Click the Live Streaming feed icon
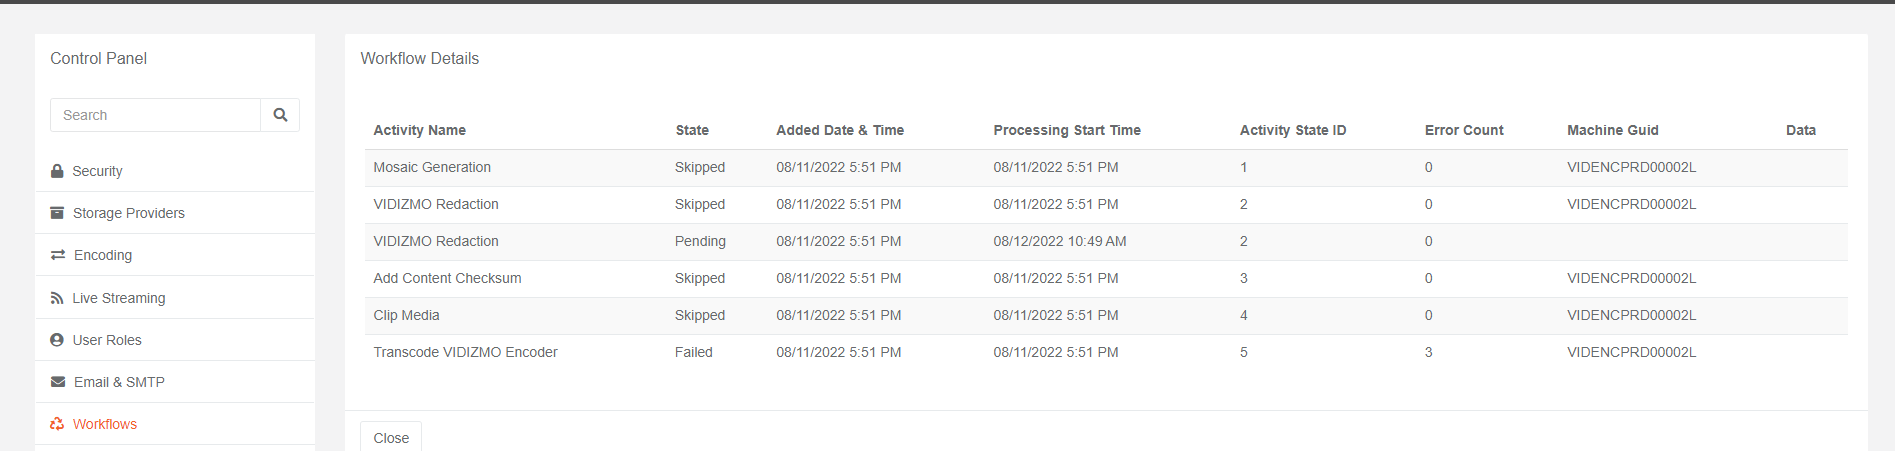 tap(57, 298)
